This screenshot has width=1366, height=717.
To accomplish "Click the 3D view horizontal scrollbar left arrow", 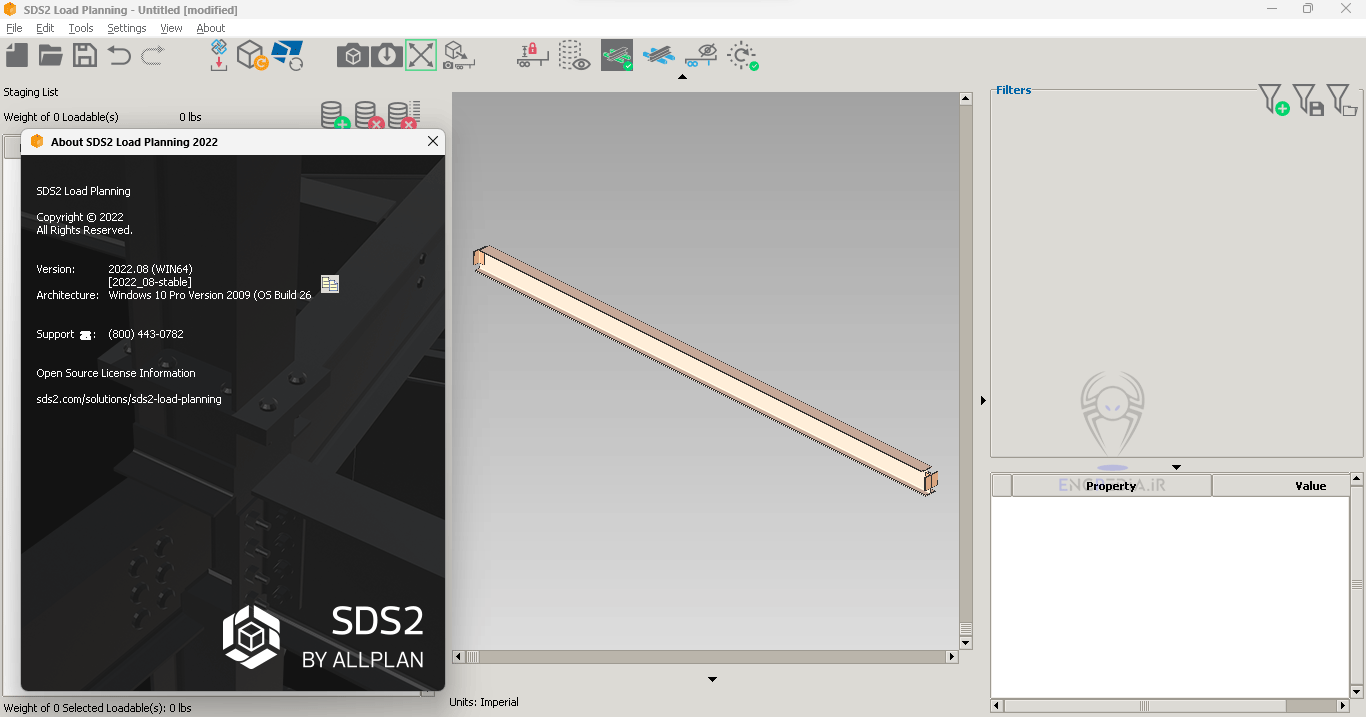I will 459,657.
